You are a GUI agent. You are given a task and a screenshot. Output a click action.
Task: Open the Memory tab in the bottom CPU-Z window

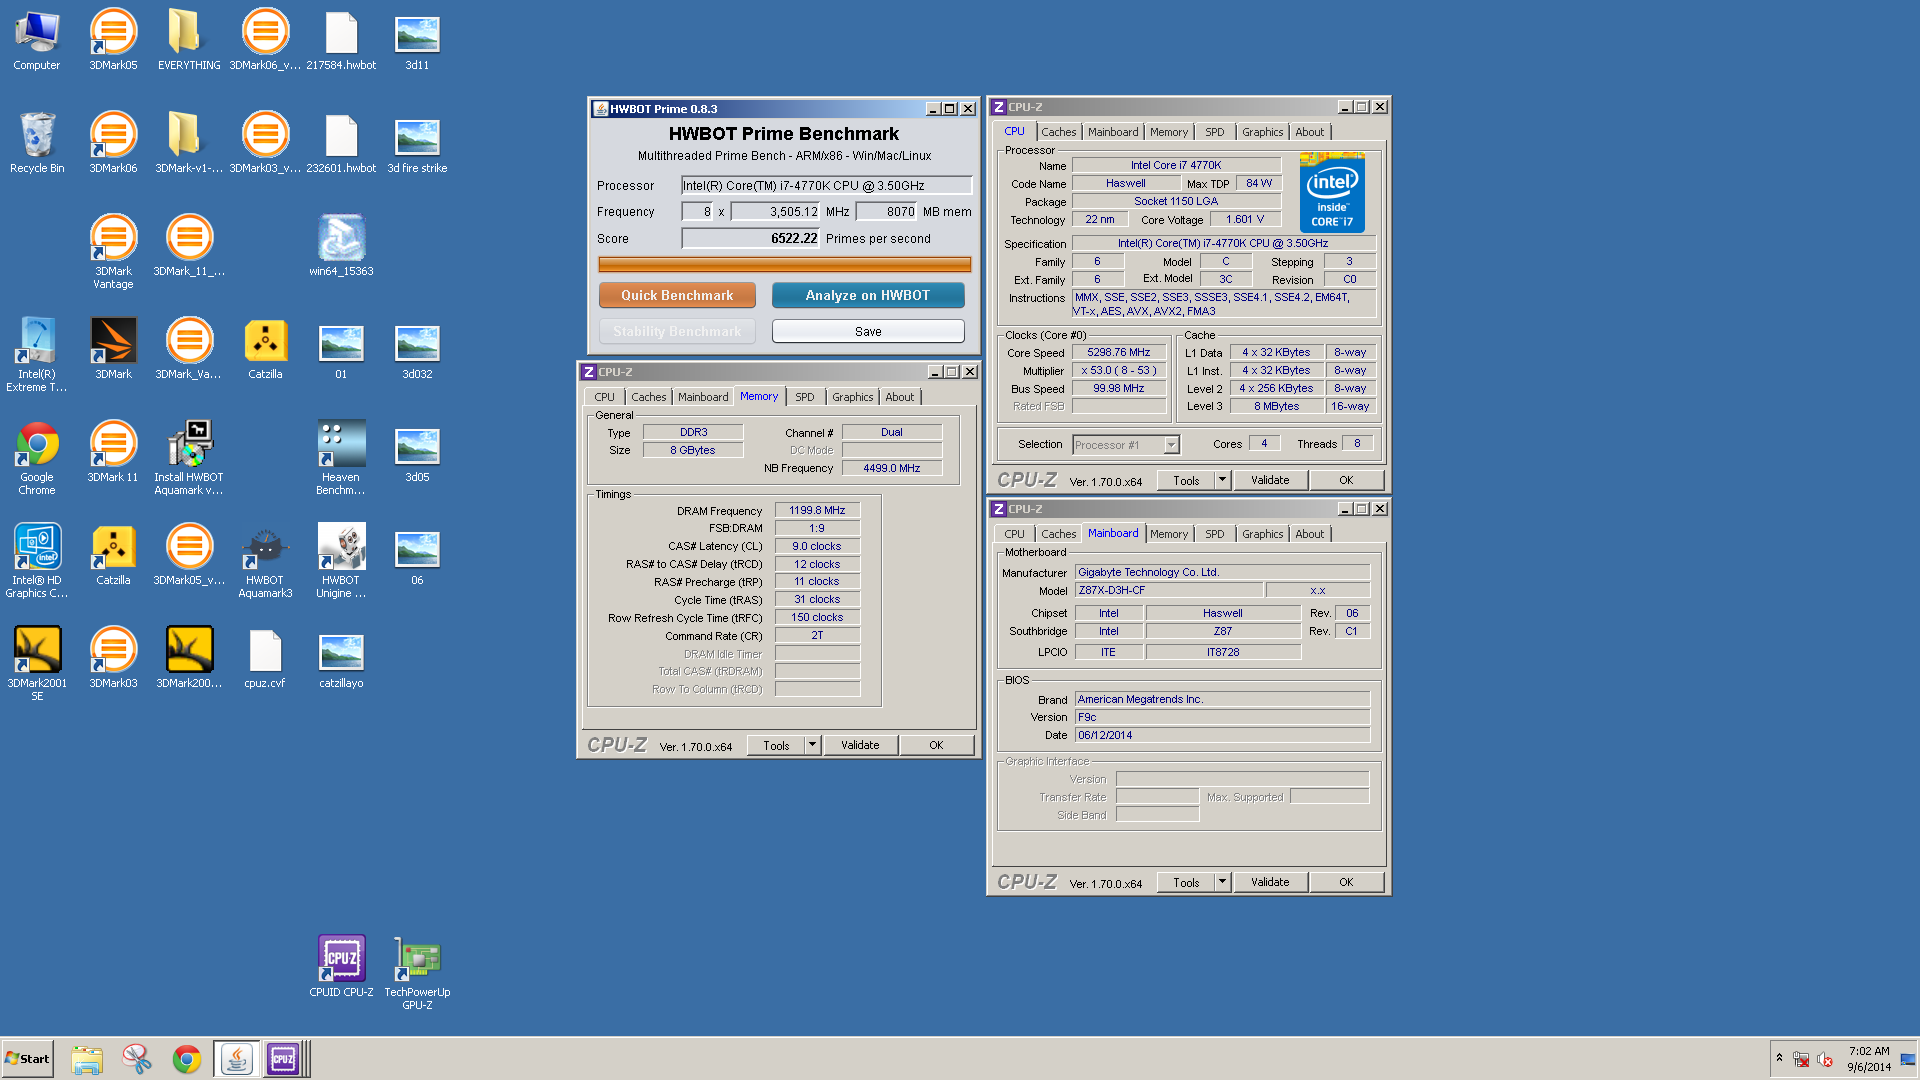tap(1168, 534)
